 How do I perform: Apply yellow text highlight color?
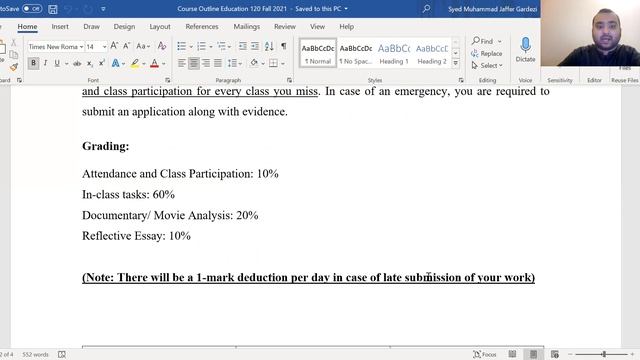pos(135,63)
